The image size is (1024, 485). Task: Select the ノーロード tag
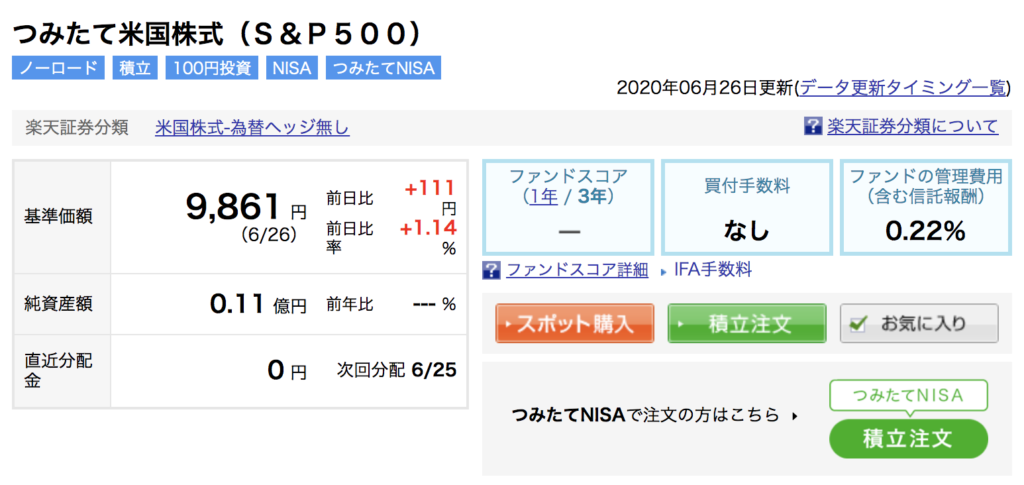pos(58,68)
